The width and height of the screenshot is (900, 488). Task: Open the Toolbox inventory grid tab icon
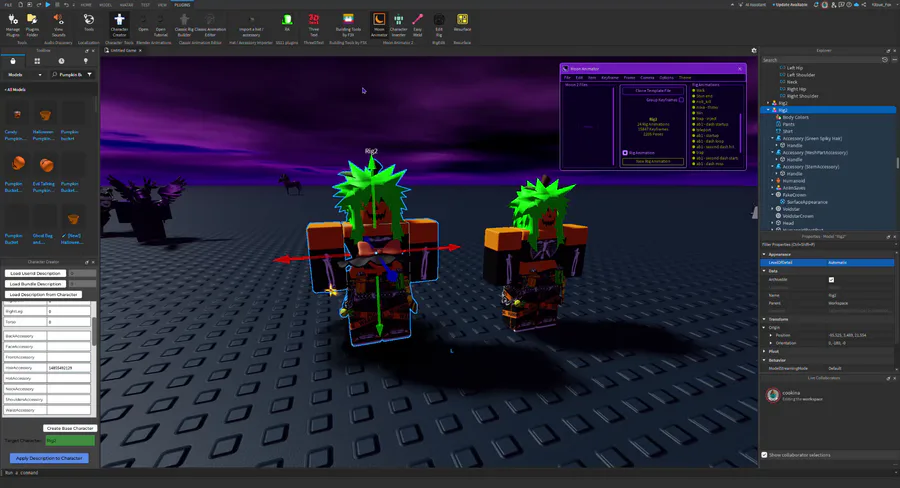click(x=37, y=61)
